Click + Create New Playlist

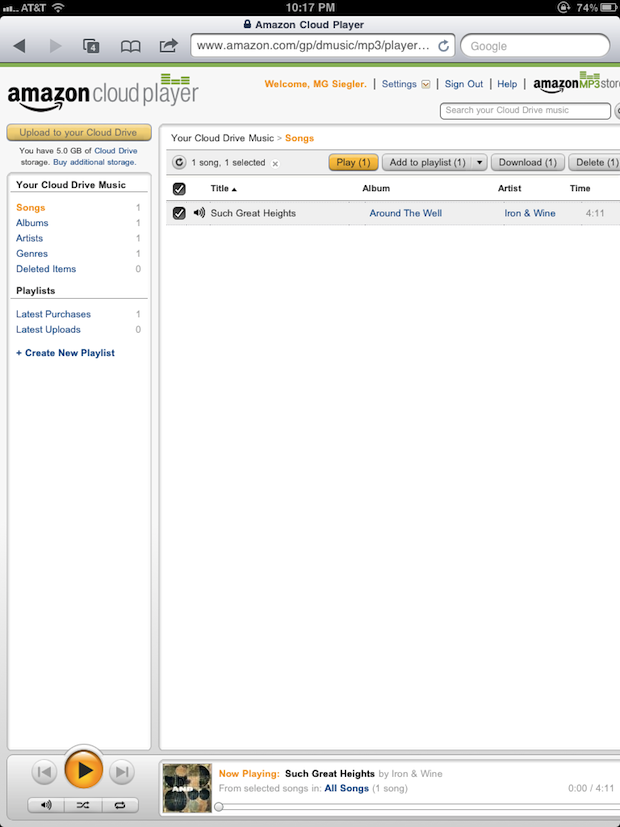[65, 353]
